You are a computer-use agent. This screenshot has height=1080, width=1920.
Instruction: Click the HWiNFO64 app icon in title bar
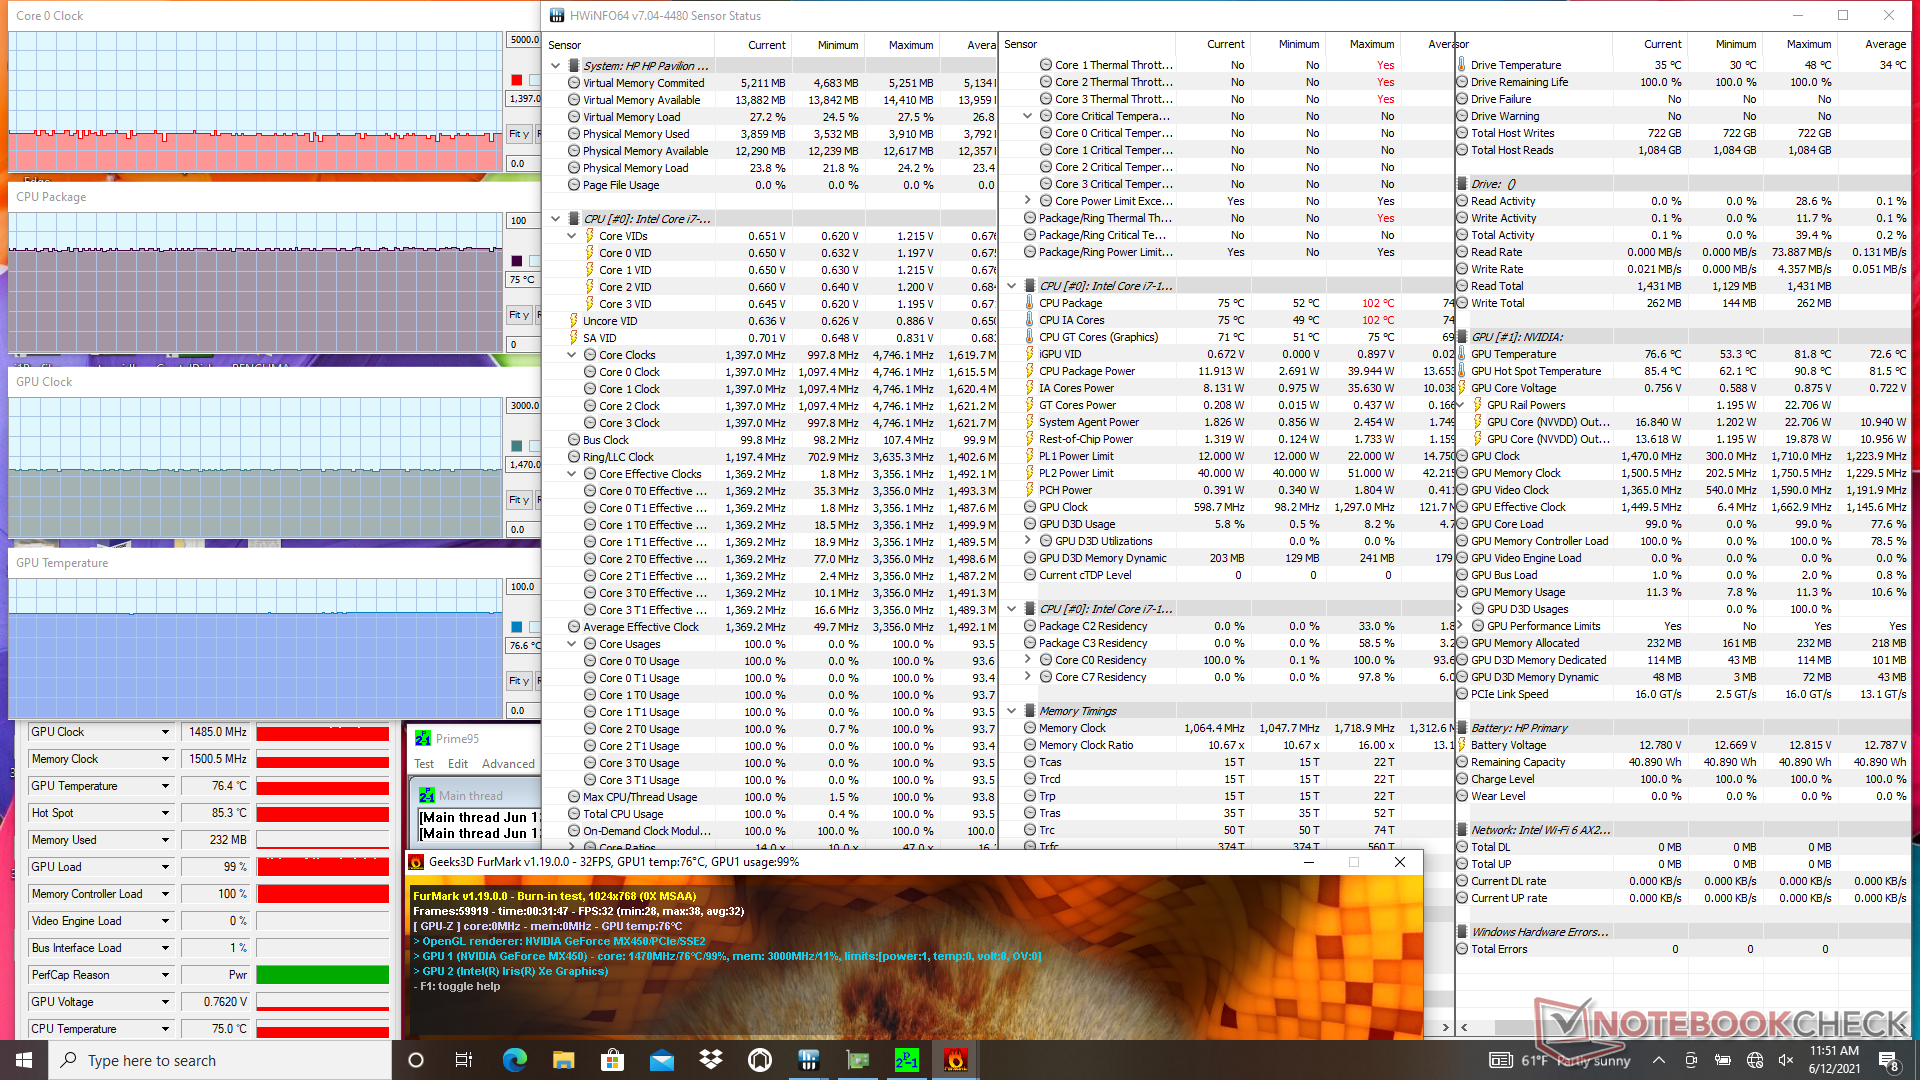coord(556,16)
